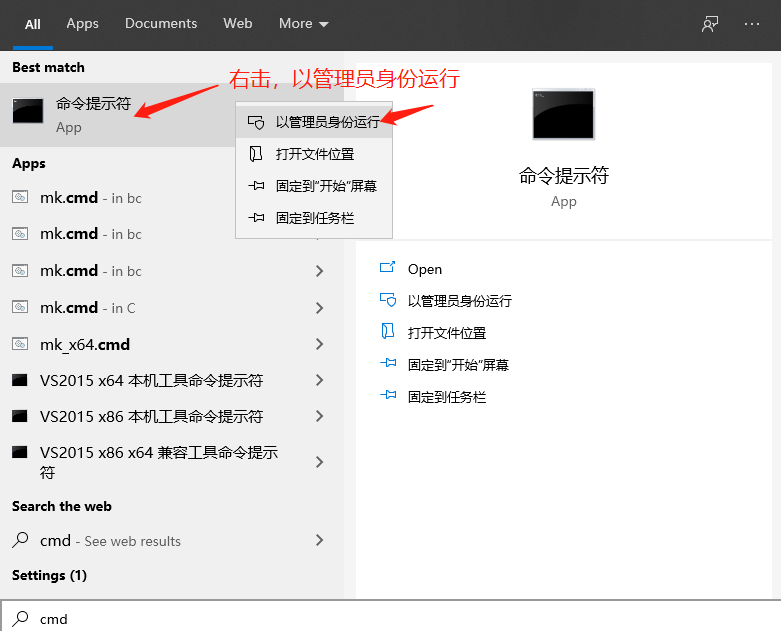Expand arrow for mk.cmd in C
The width and height of the screenshot is (781, 631).
click(319, 308)
